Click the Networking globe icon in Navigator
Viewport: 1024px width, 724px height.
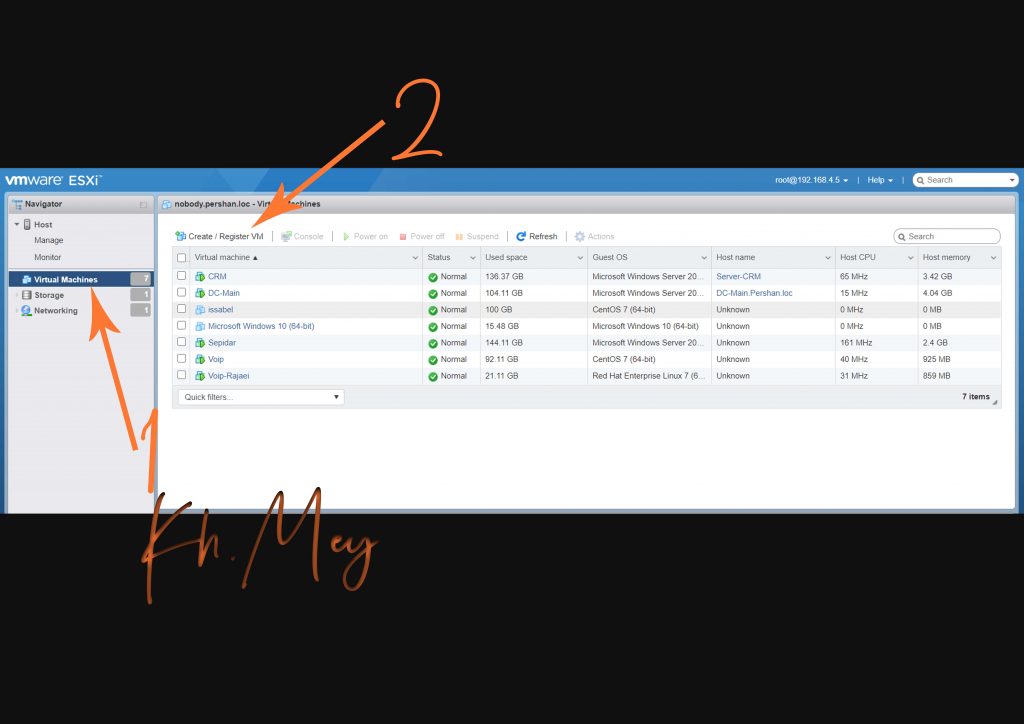[x=26, y=311]
